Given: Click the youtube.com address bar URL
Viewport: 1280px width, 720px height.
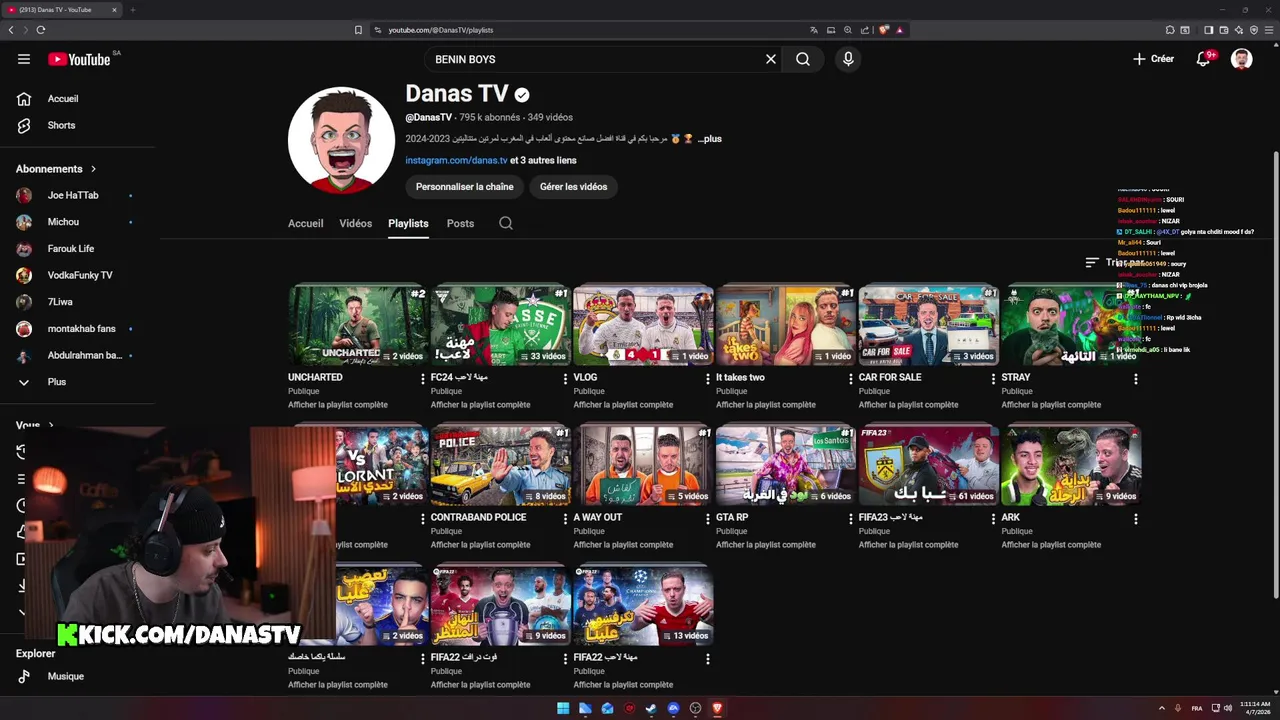Looking at the screenshot, I should click(441, 30).
